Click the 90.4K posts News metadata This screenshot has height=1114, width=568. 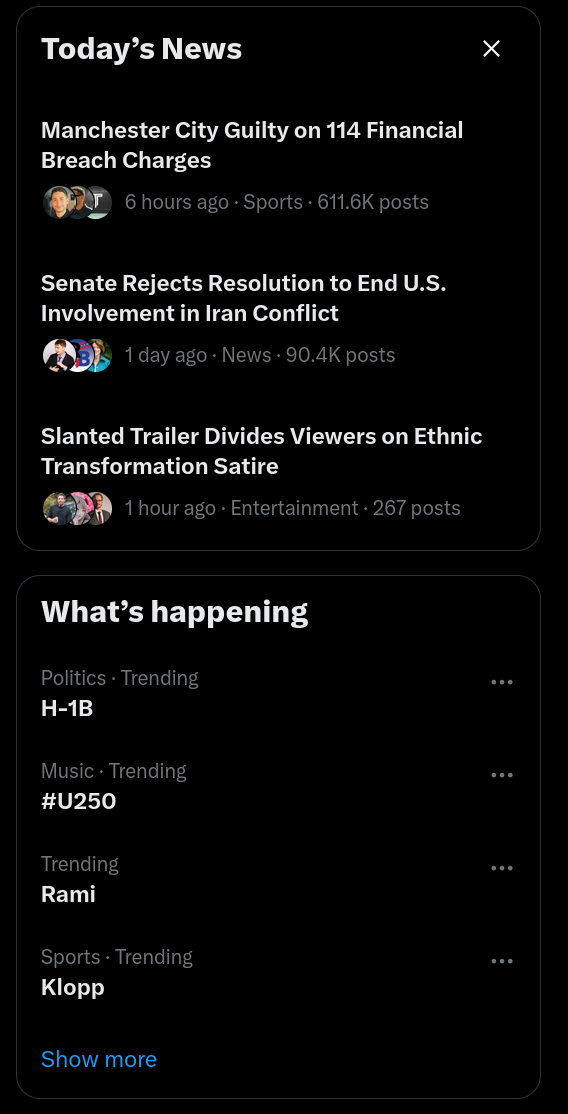pos(260,355)
